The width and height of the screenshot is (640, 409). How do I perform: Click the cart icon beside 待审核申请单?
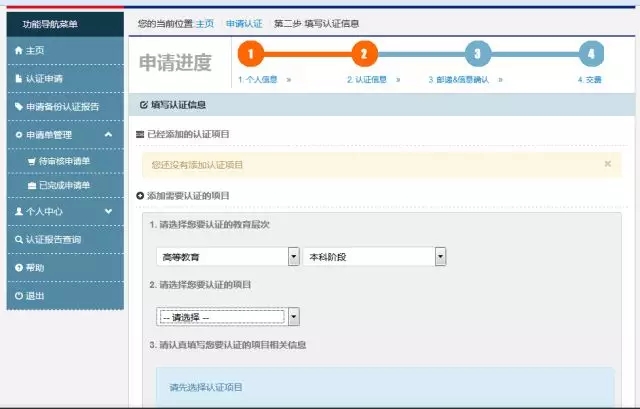[31, 160]
